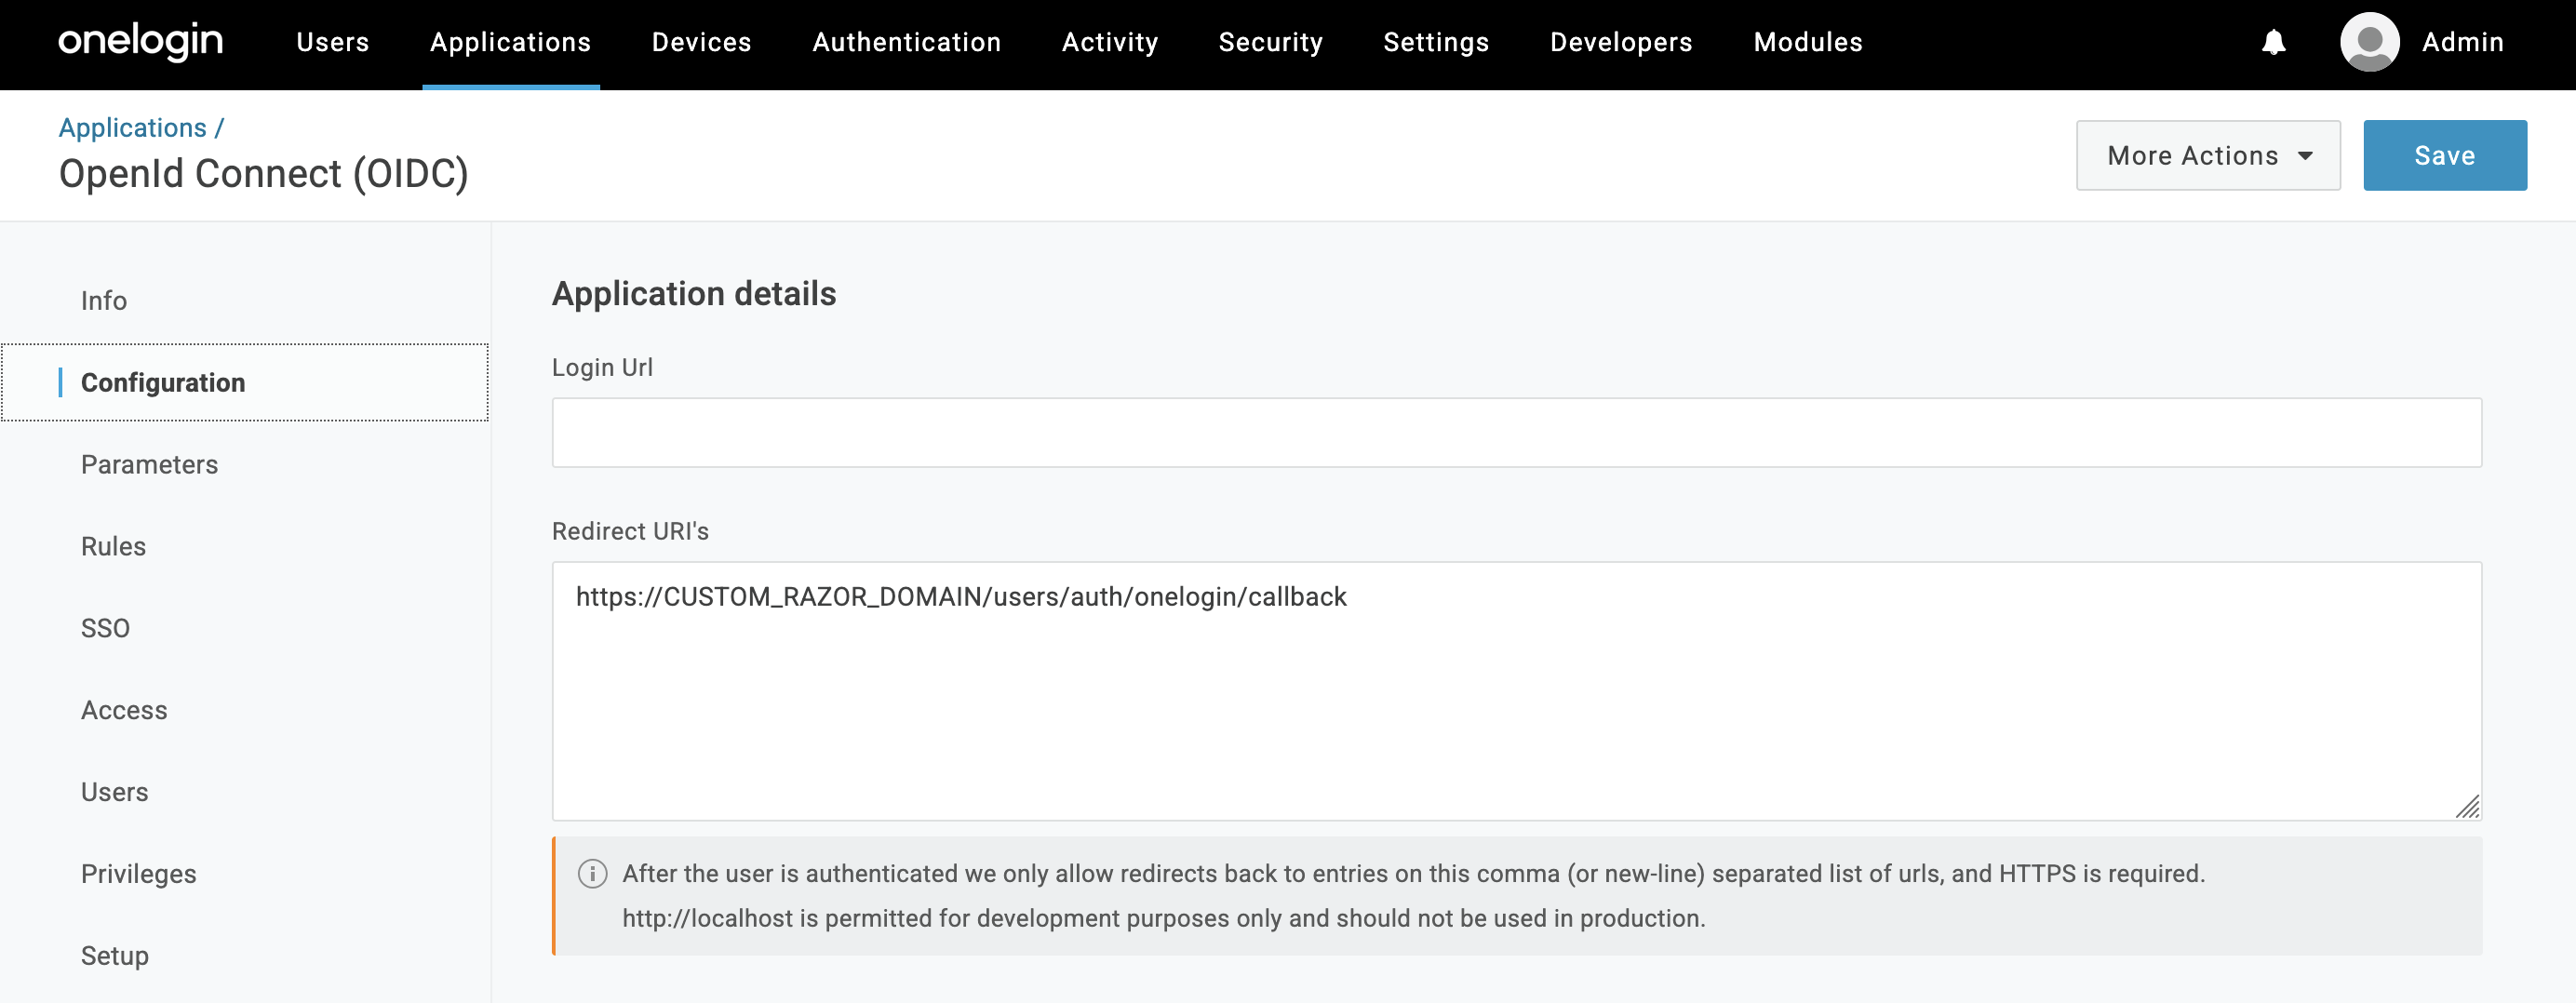
Task: Open the Privileges sidebar tab
Action: tap(138, 874)
